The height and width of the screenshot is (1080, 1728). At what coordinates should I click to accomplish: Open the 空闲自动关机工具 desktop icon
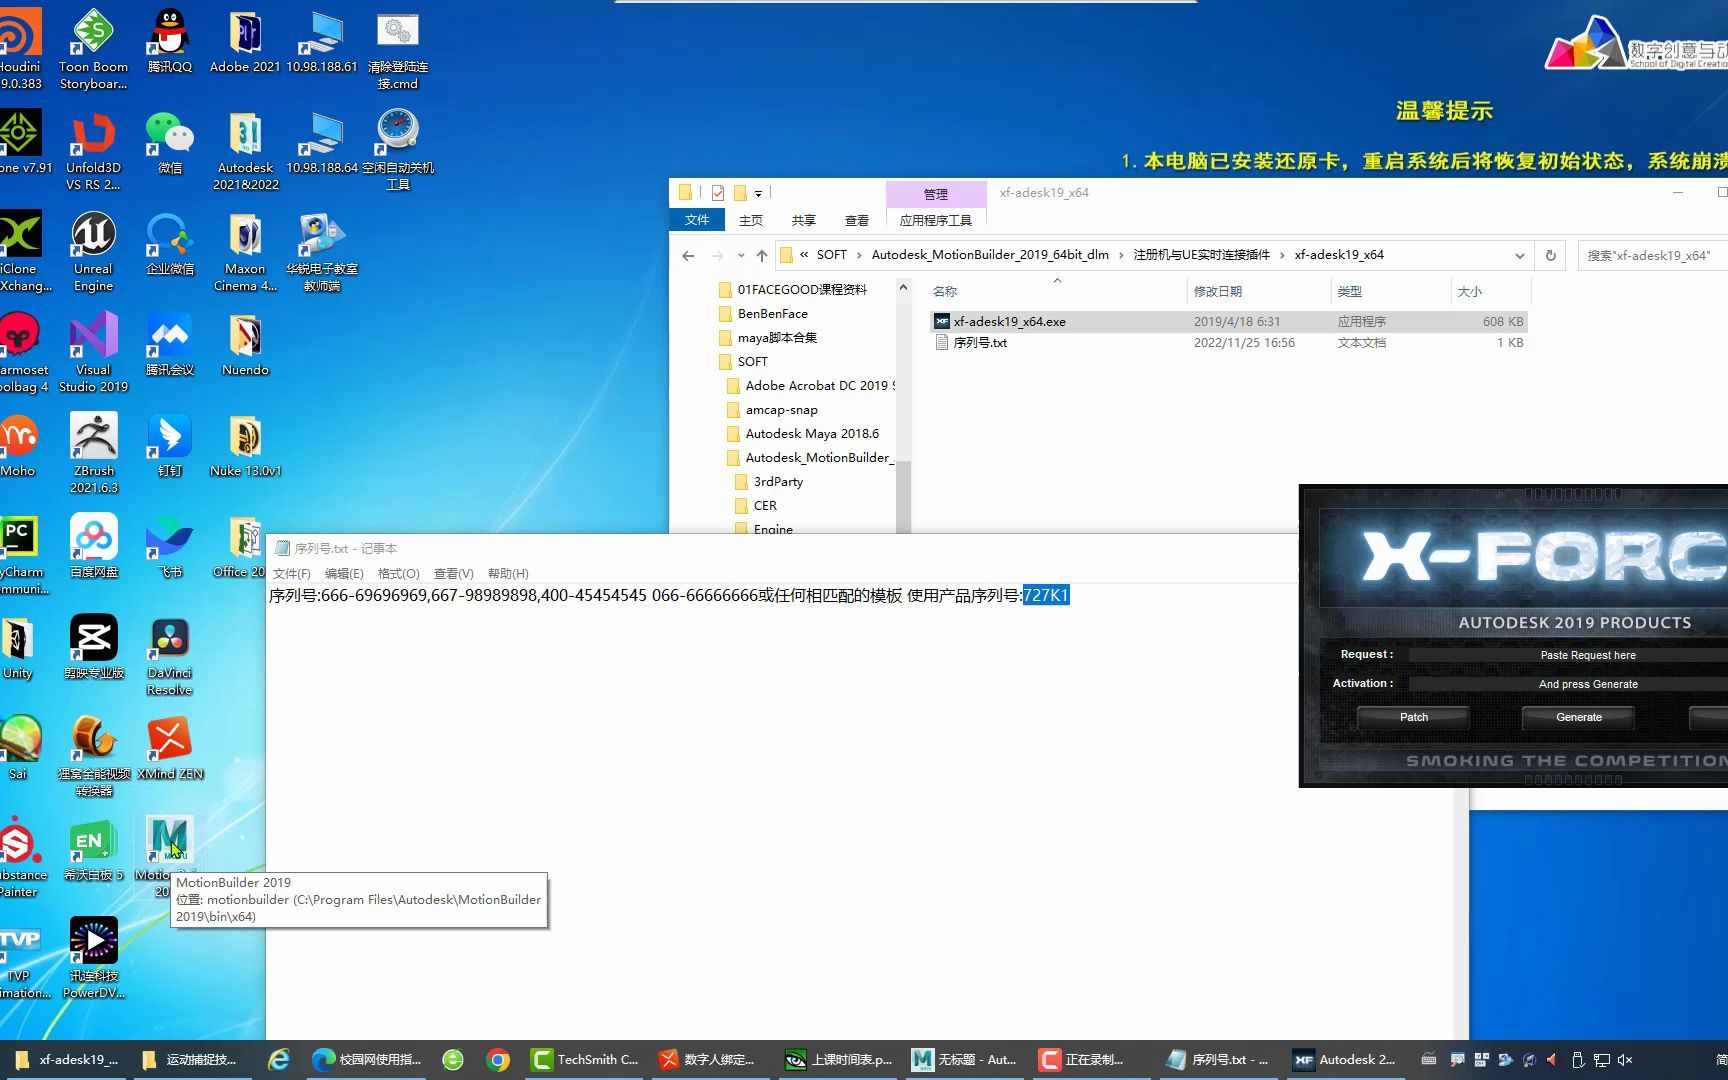[397, 150]
